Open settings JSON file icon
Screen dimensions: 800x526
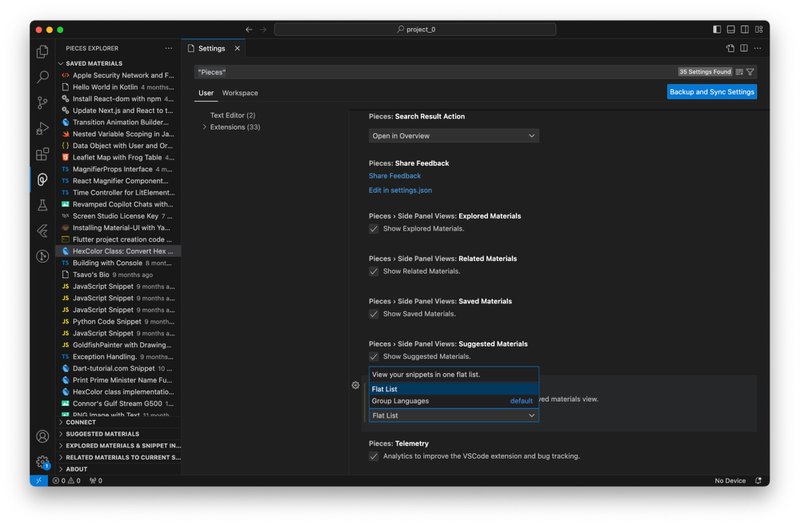730,48
